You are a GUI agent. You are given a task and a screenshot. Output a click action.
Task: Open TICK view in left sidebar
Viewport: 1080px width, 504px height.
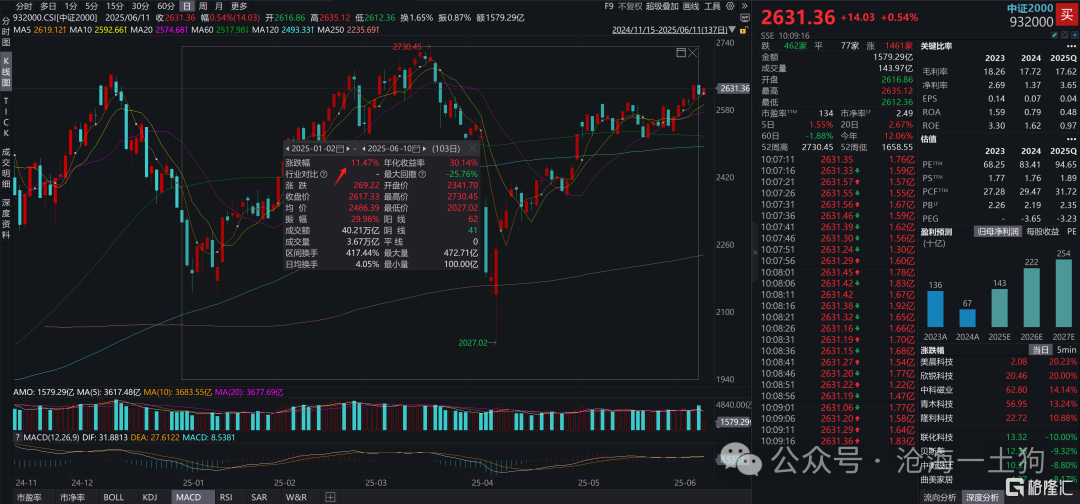(6, 118)
